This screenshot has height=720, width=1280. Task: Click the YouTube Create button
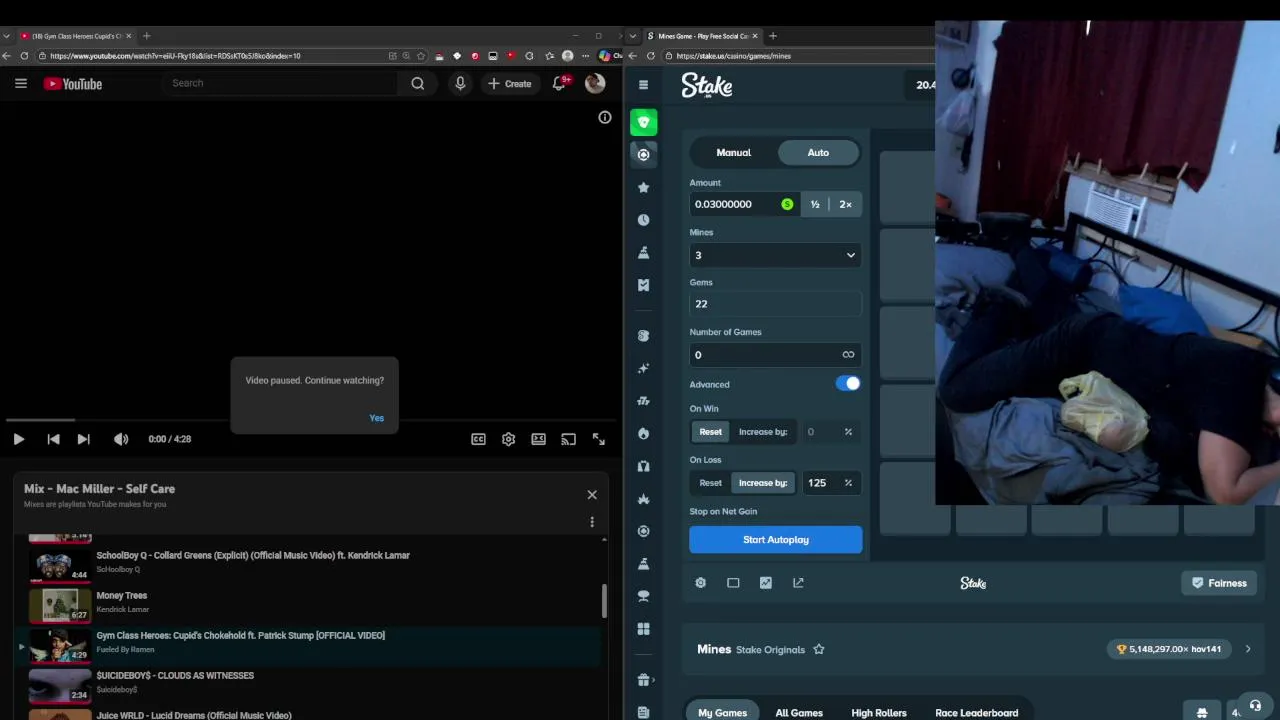pos(510,84)
